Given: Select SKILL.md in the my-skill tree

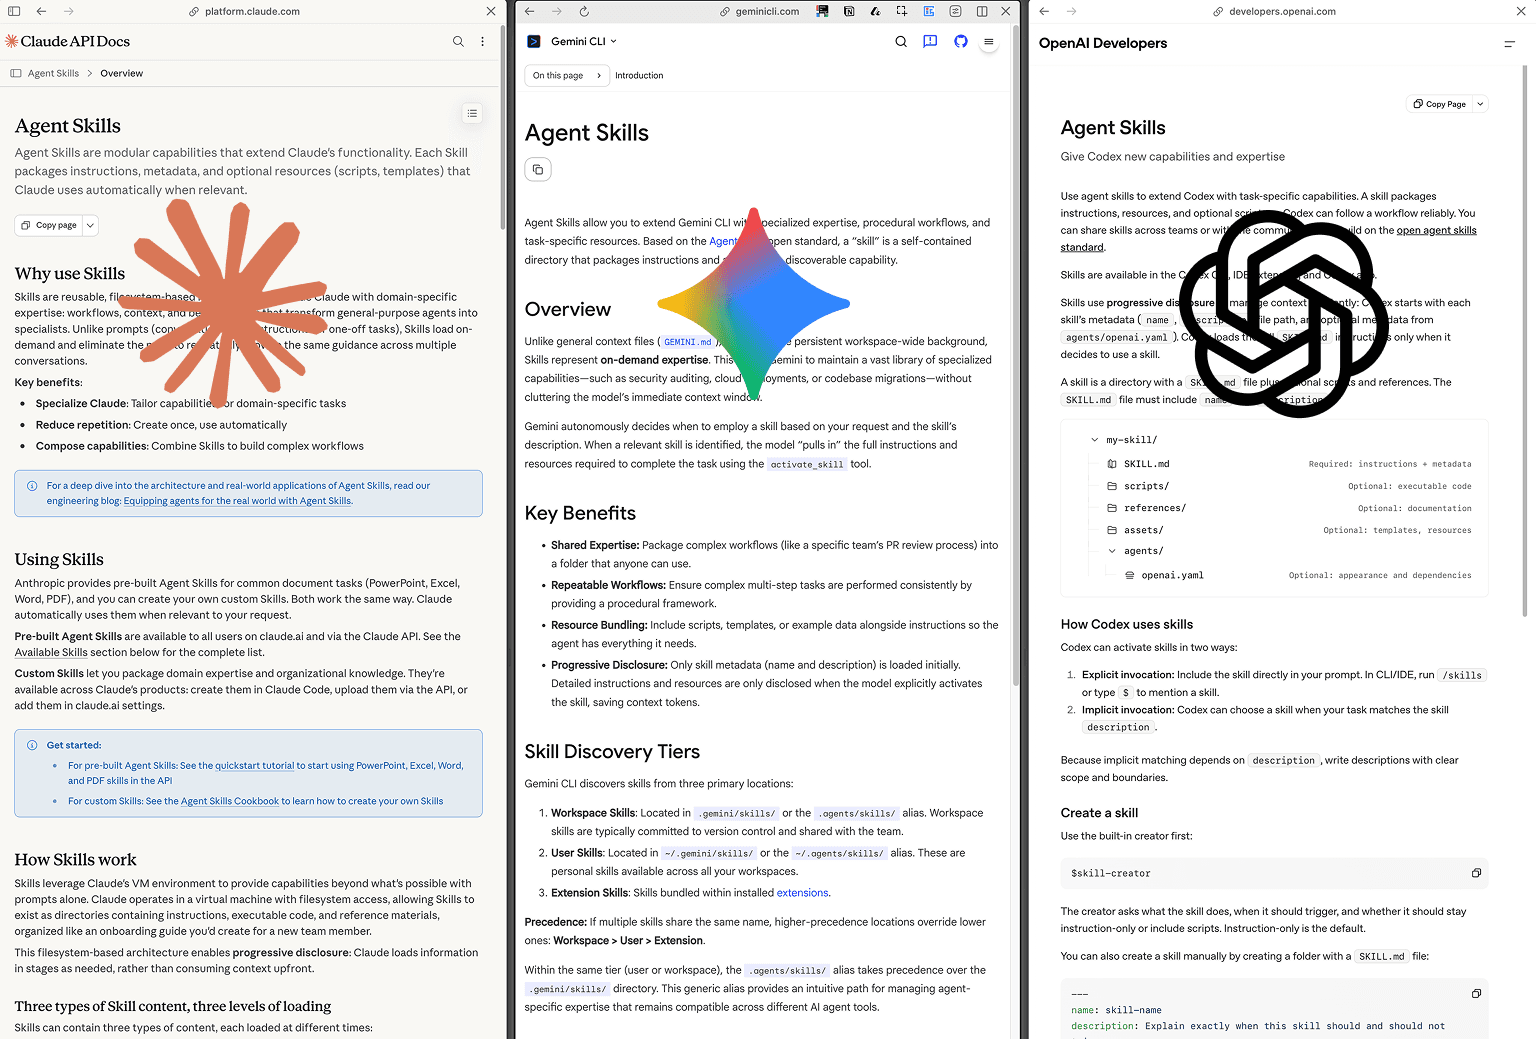Looking at the screenshot, I should (1288, 464).
